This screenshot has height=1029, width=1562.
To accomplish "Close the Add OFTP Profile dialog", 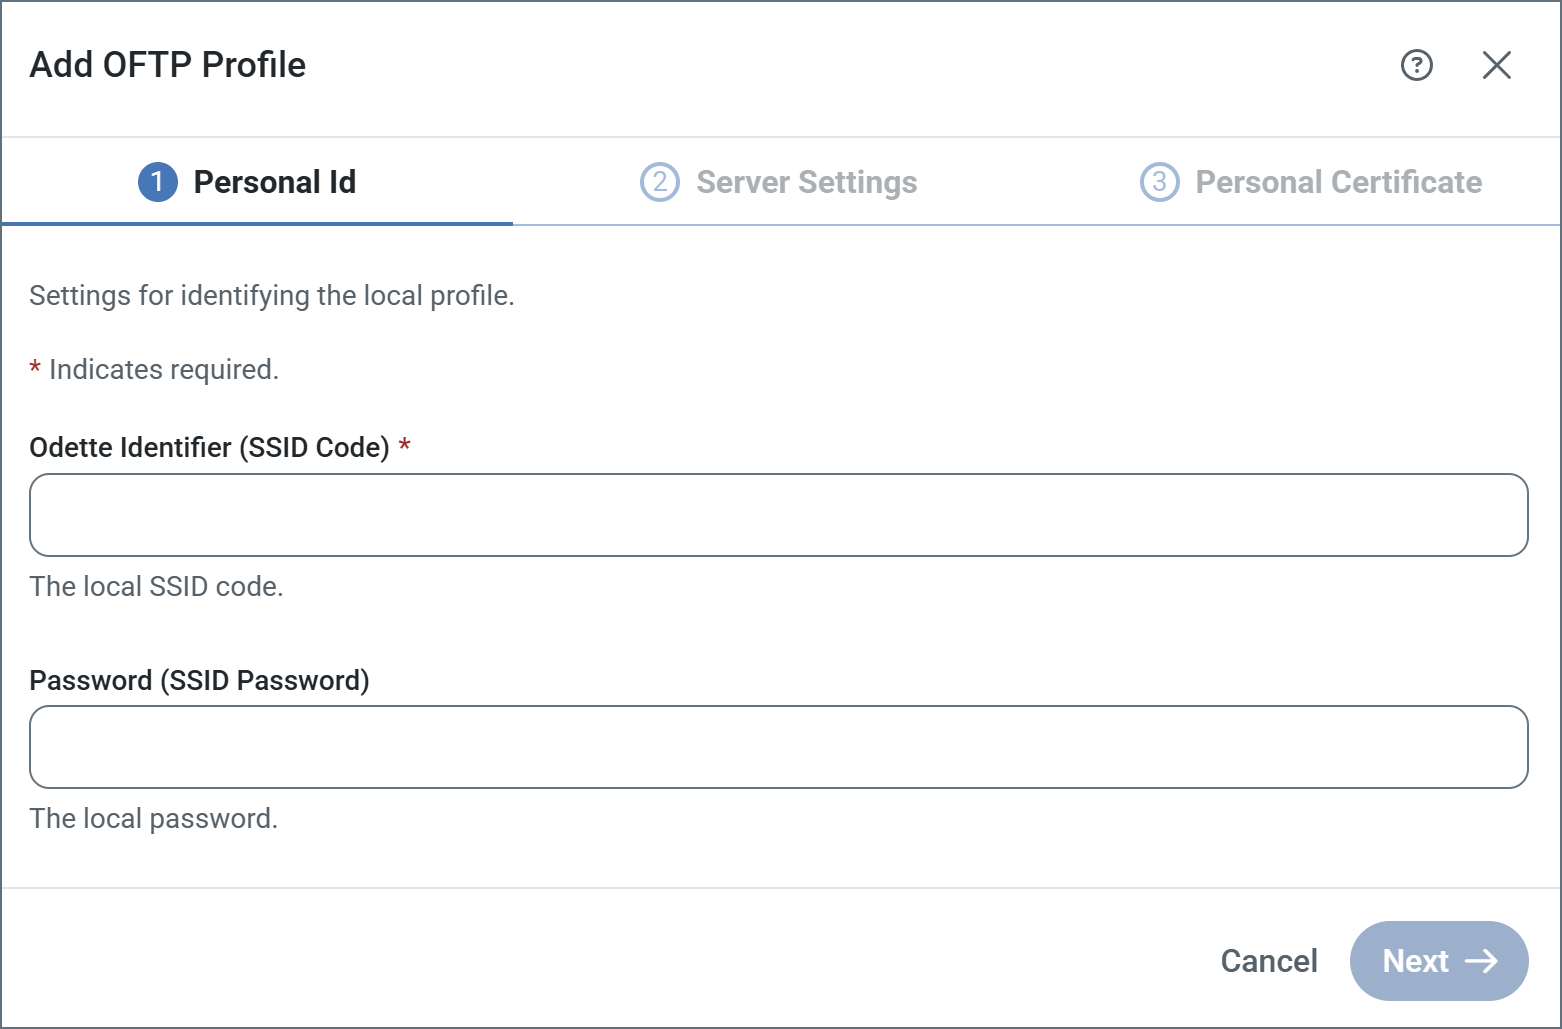I will click(1496, 65).
